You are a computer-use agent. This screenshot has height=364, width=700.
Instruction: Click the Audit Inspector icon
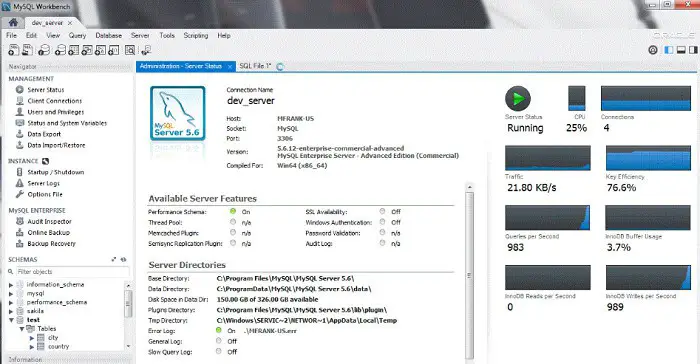click(x=20, y=221)
